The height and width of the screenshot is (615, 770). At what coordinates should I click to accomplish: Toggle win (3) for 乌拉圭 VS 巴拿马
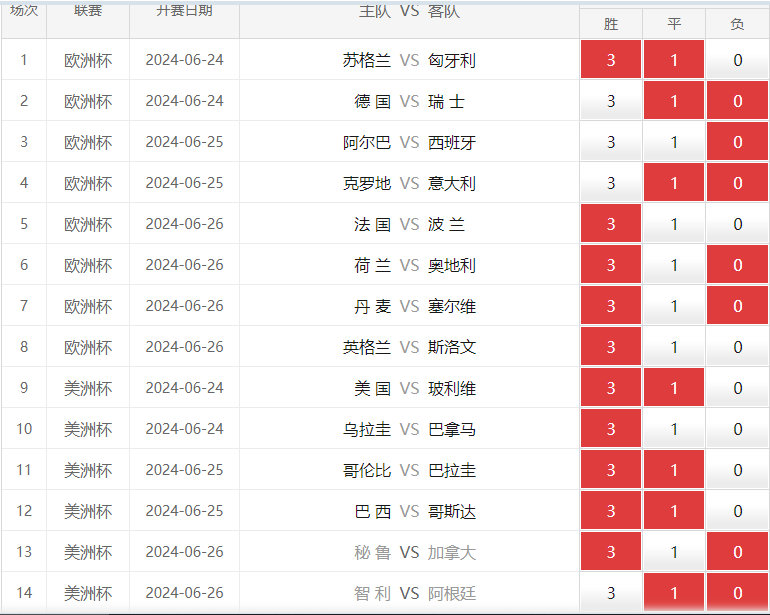point(610,429)
